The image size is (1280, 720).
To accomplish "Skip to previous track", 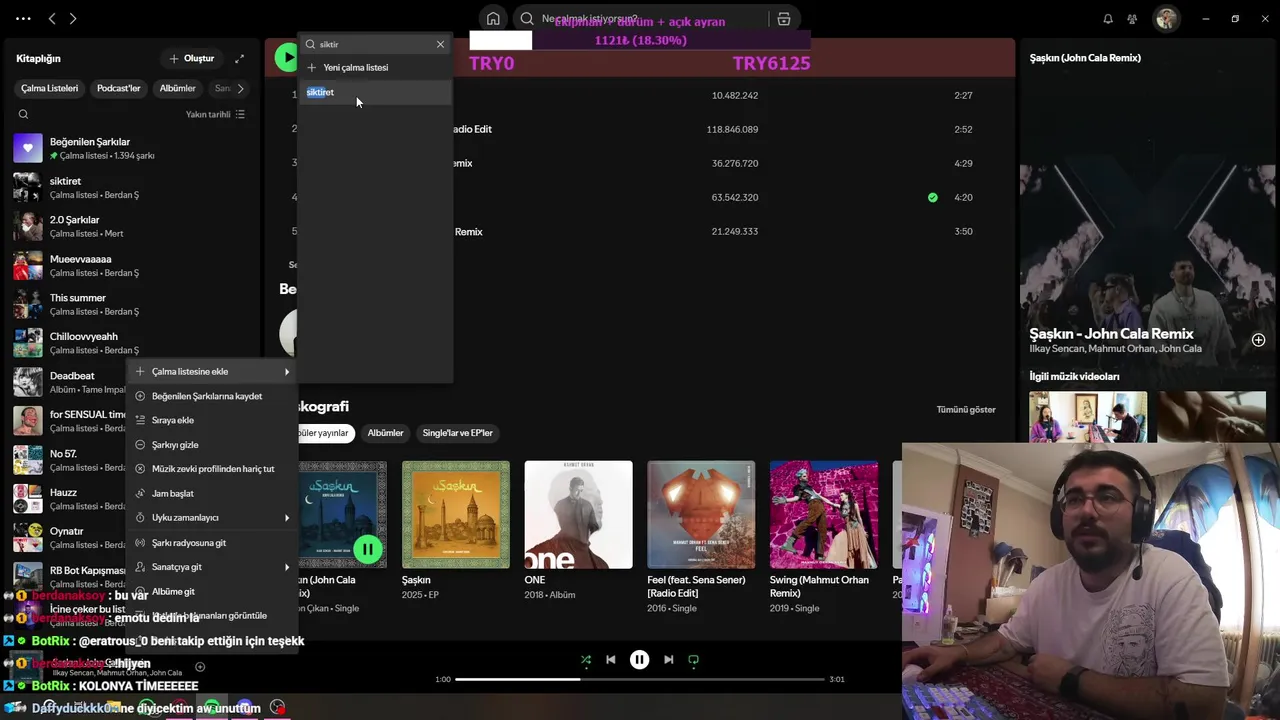I will pos(611,660).
